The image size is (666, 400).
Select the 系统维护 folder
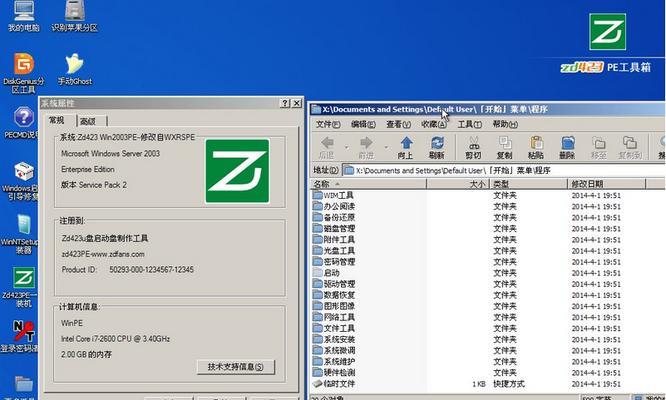coord(333,361)
